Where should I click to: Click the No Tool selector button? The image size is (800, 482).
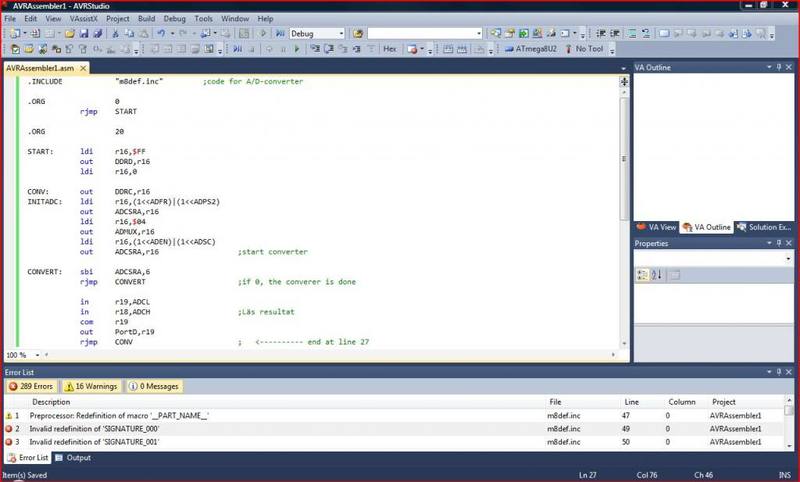pos(584,49)
